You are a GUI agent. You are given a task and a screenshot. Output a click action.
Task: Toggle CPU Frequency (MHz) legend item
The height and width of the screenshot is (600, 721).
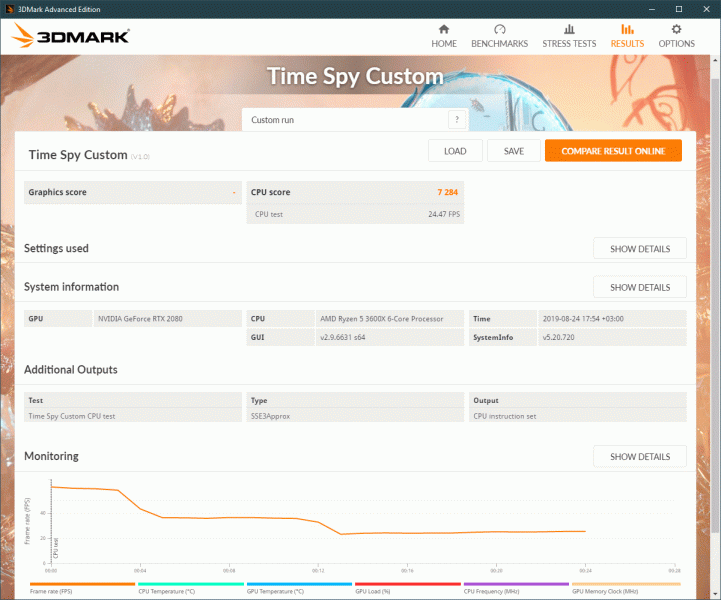coord(516,588)
